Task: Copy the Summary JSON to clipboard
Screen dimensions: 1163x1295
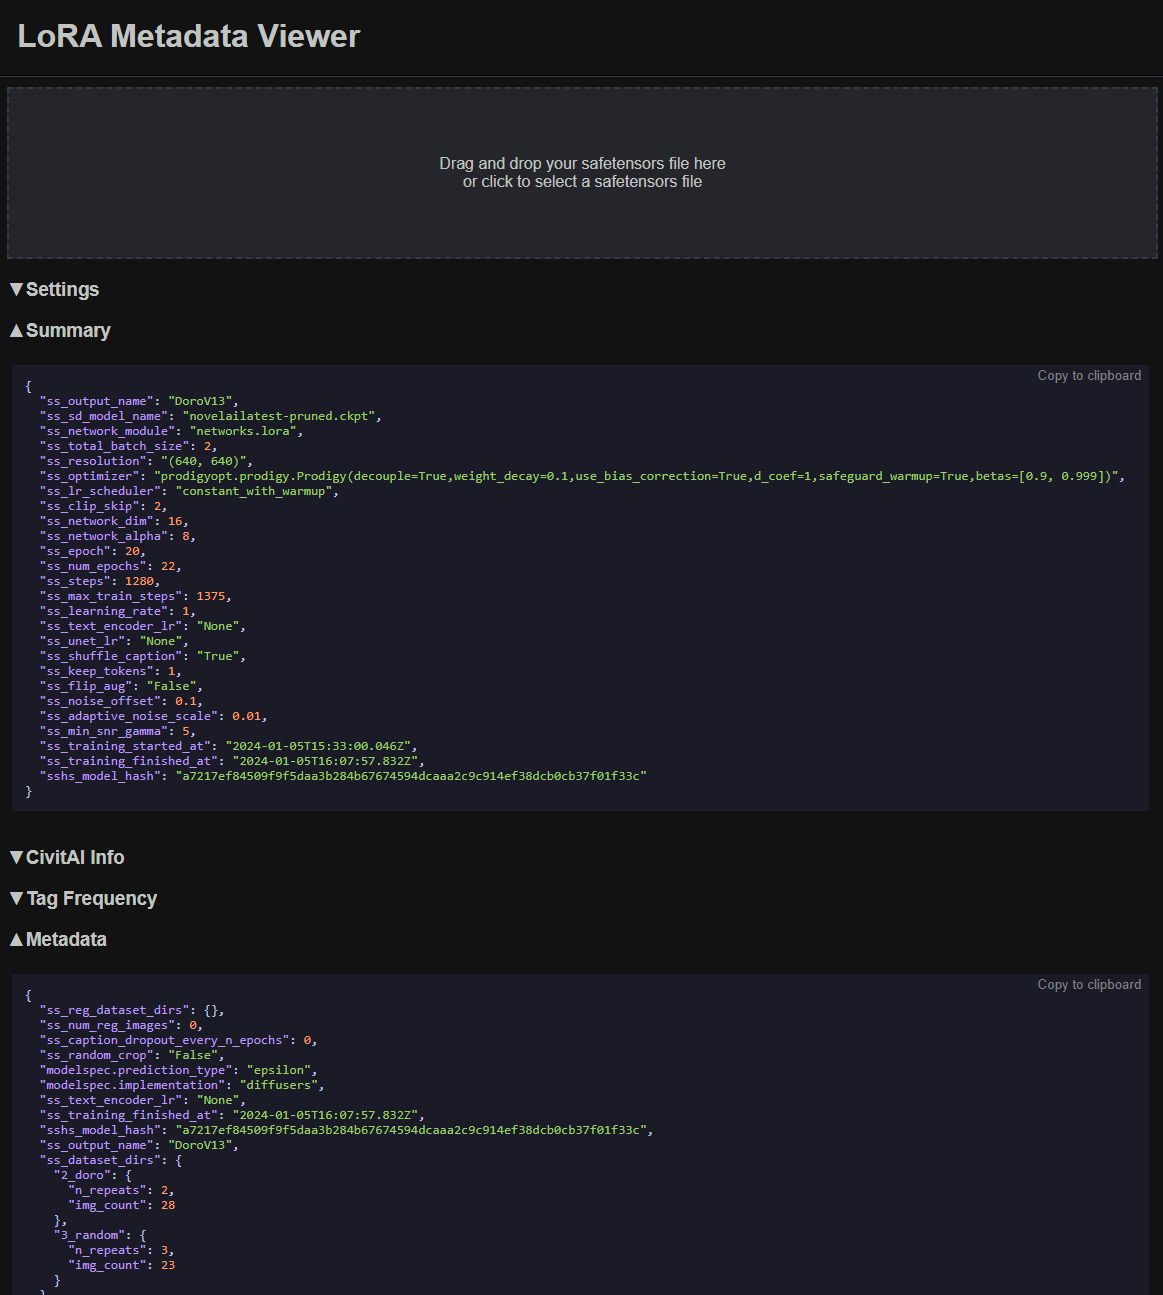Action: [1089, 375]
